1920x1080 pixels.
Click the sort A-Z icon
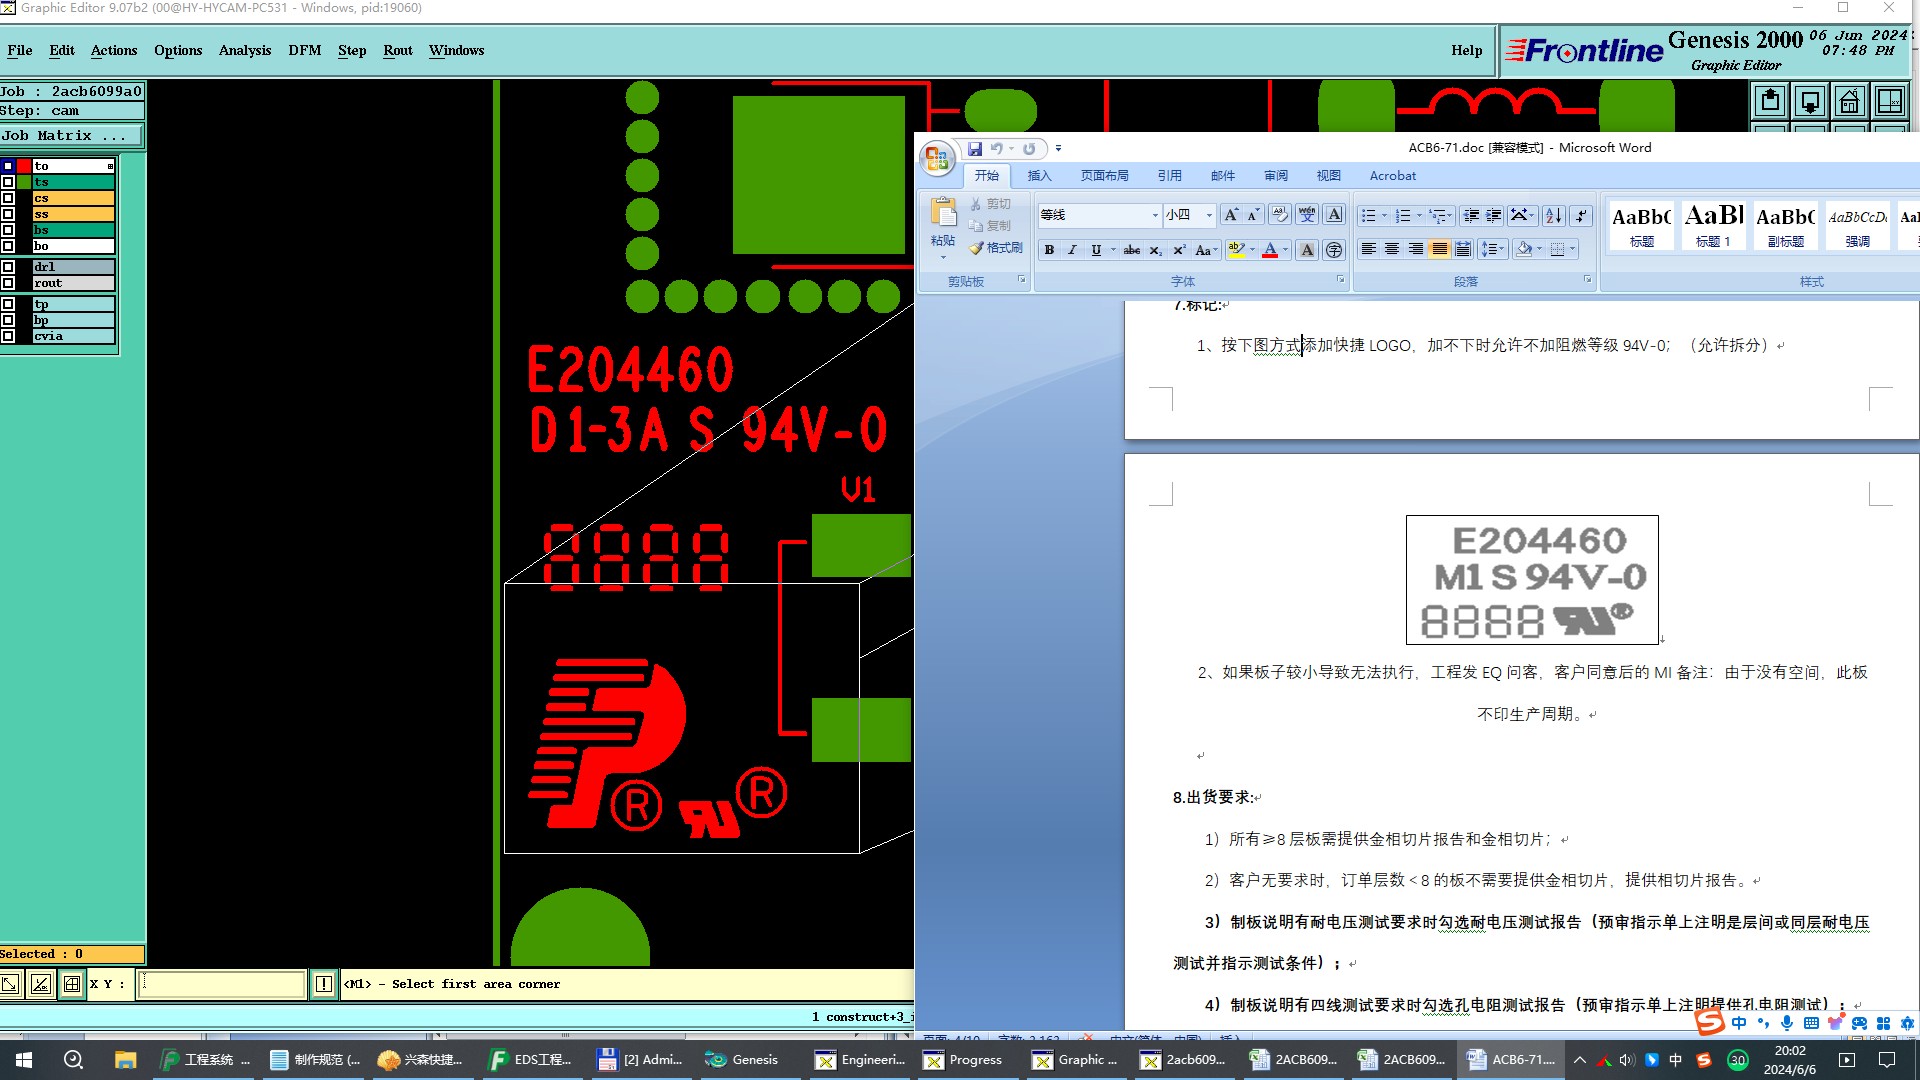tap(1553, 215)
